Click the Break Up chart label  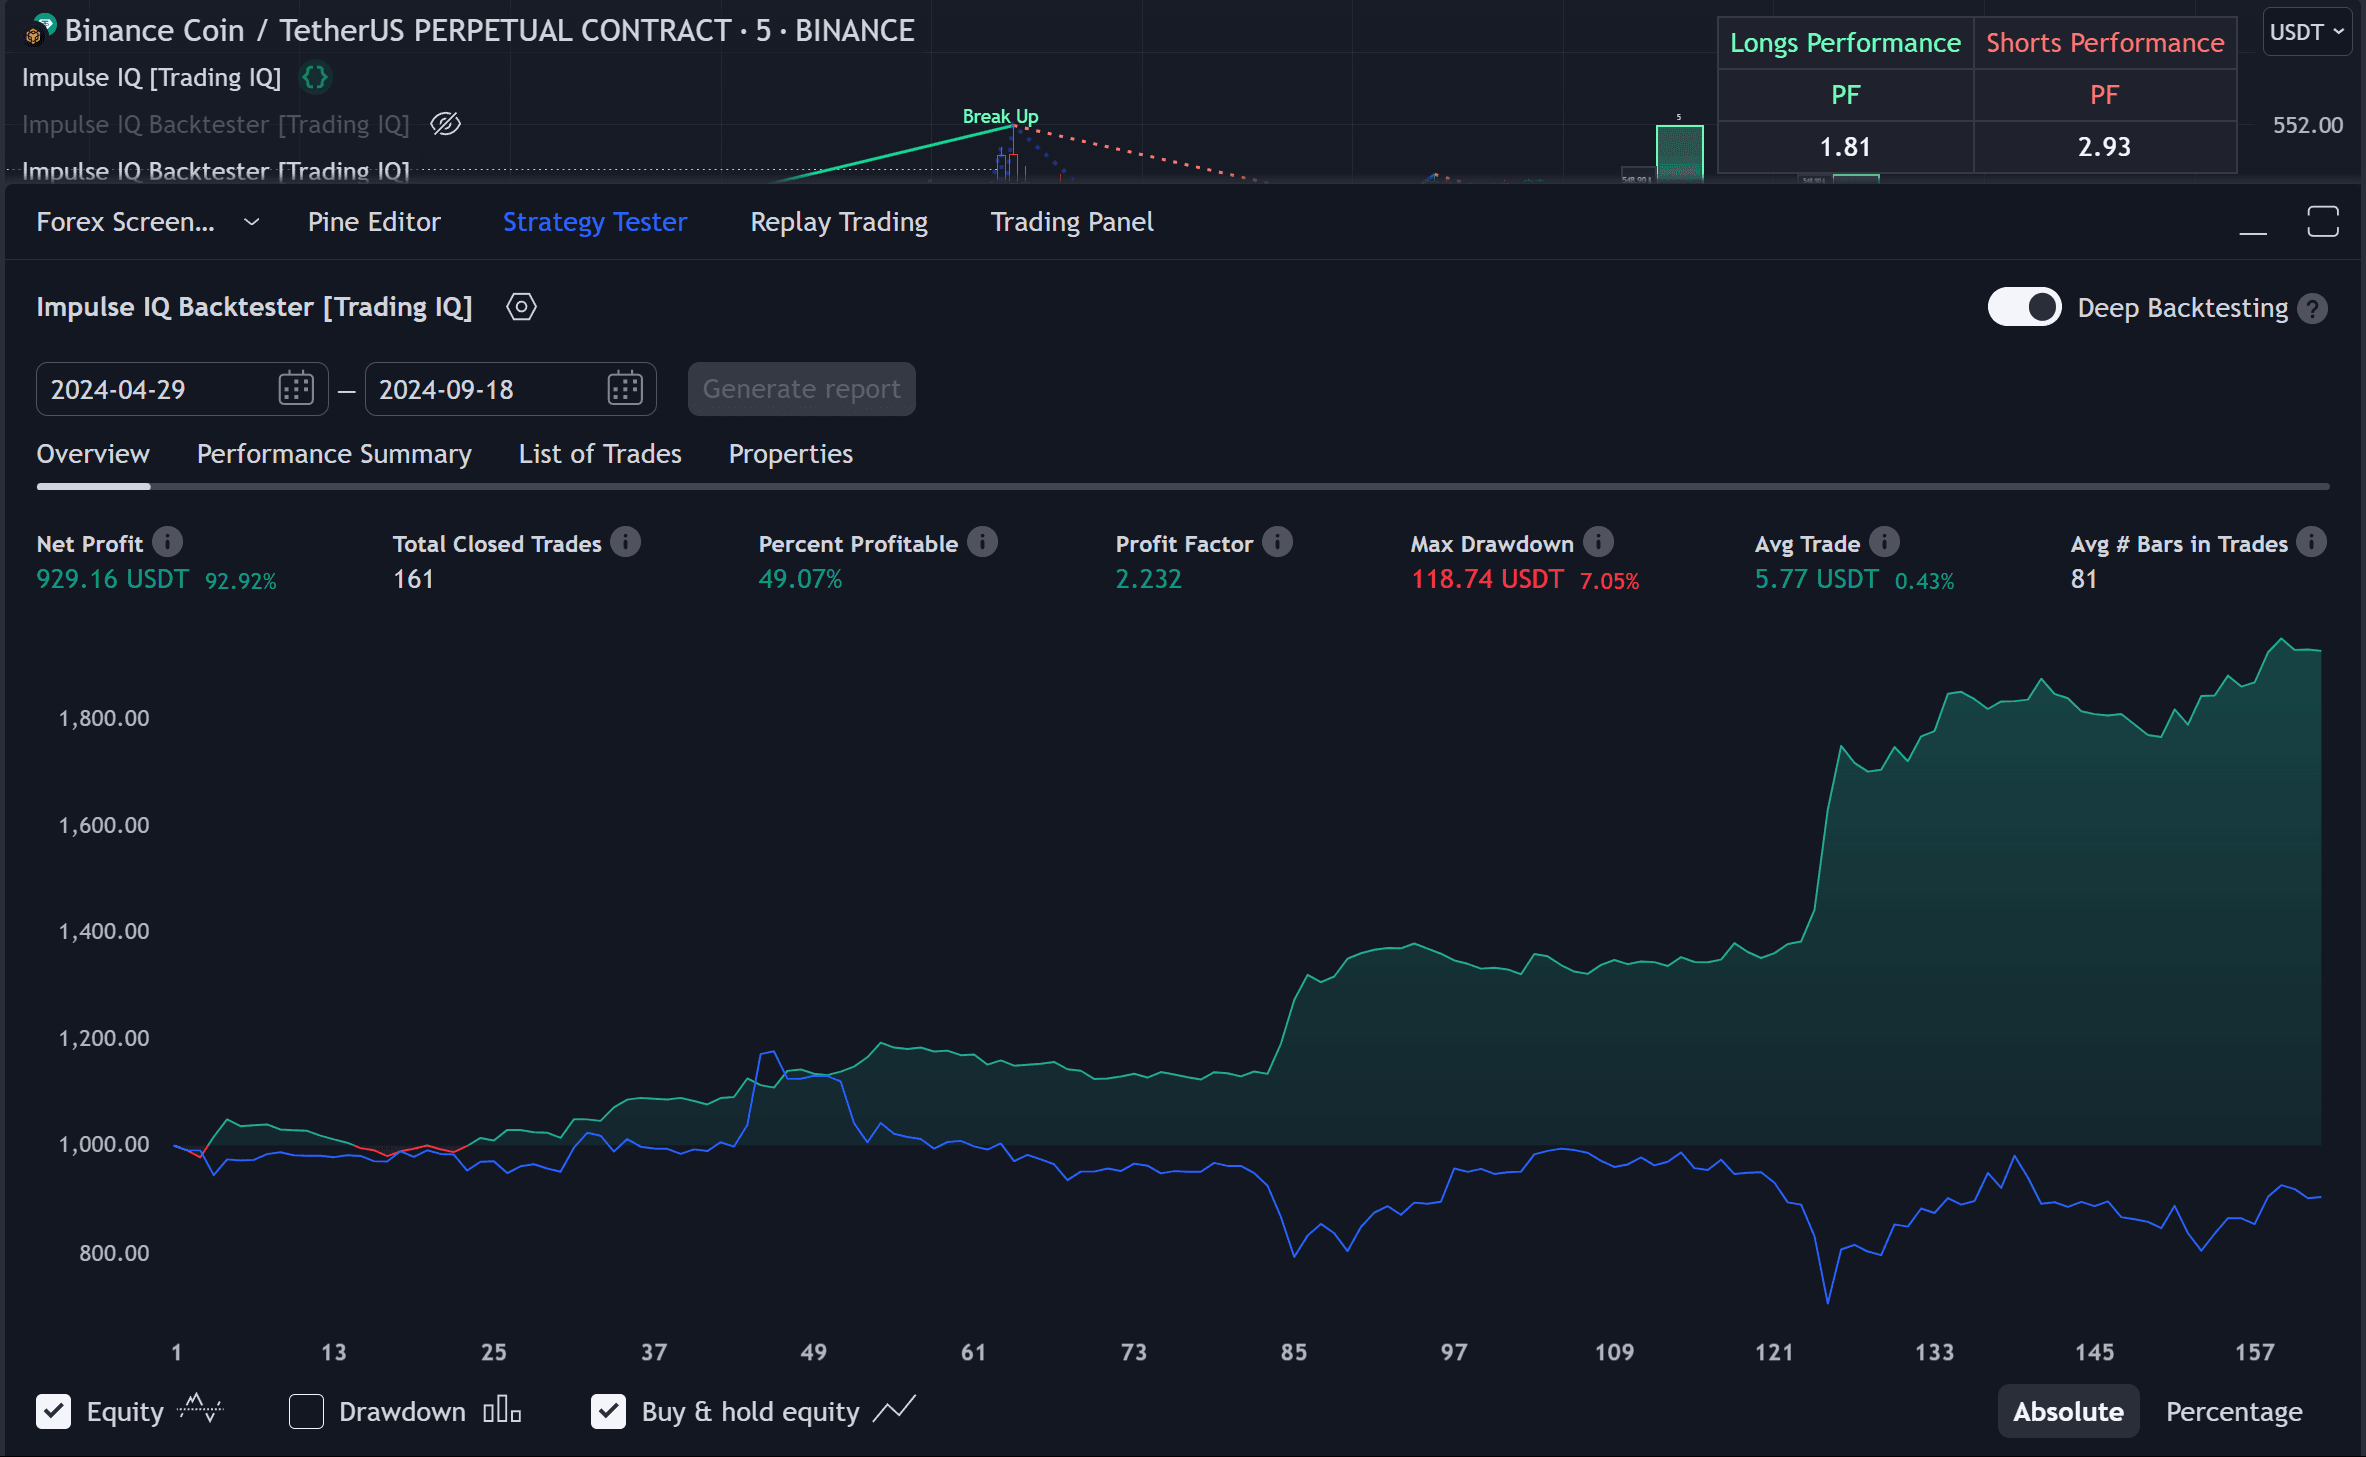coord(1000,116)
